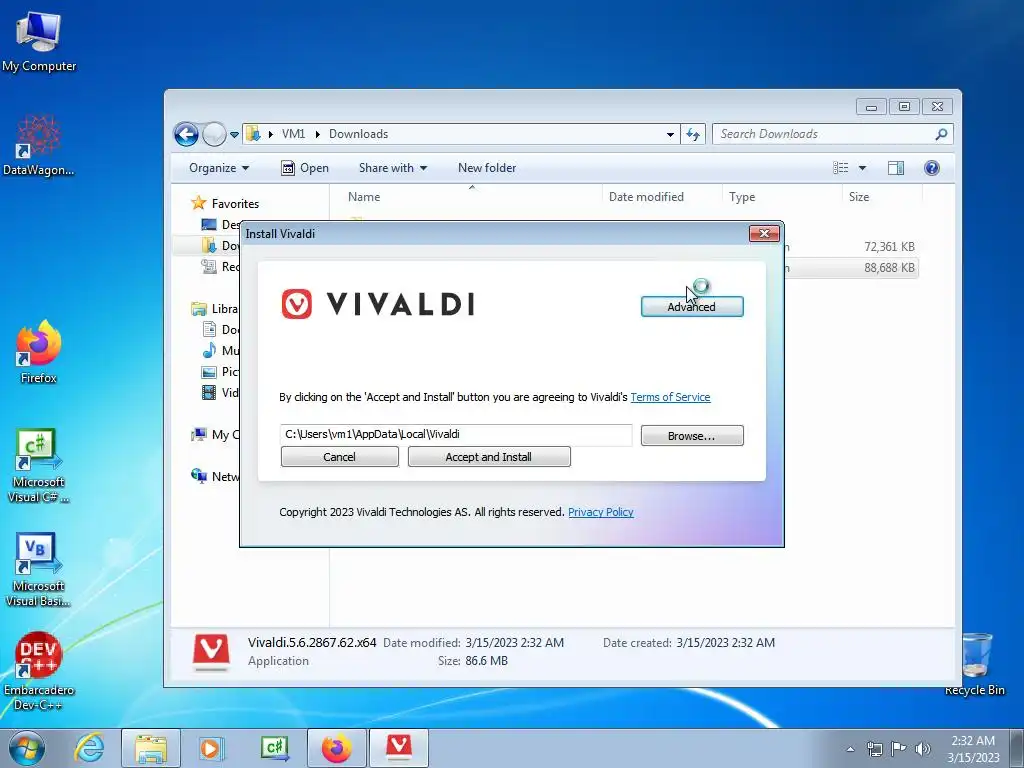Select Libraries in navigation pane

point(215,309)
